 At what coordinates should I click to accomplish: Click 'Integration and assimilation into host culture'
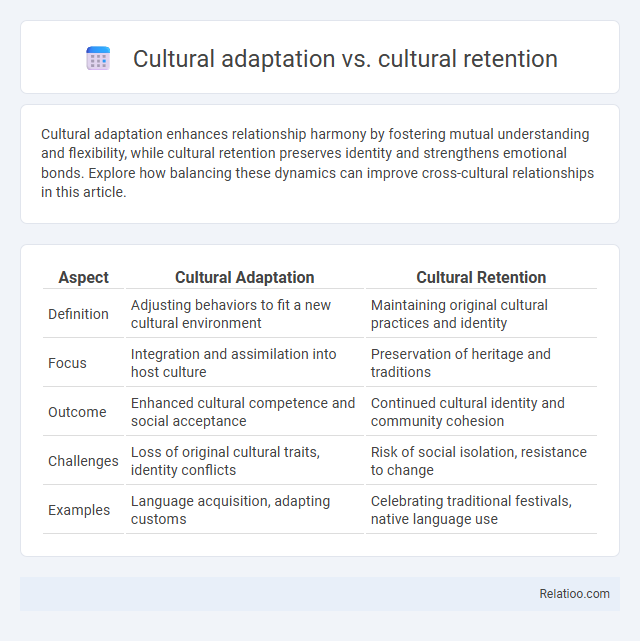click(x=233, y=363)
